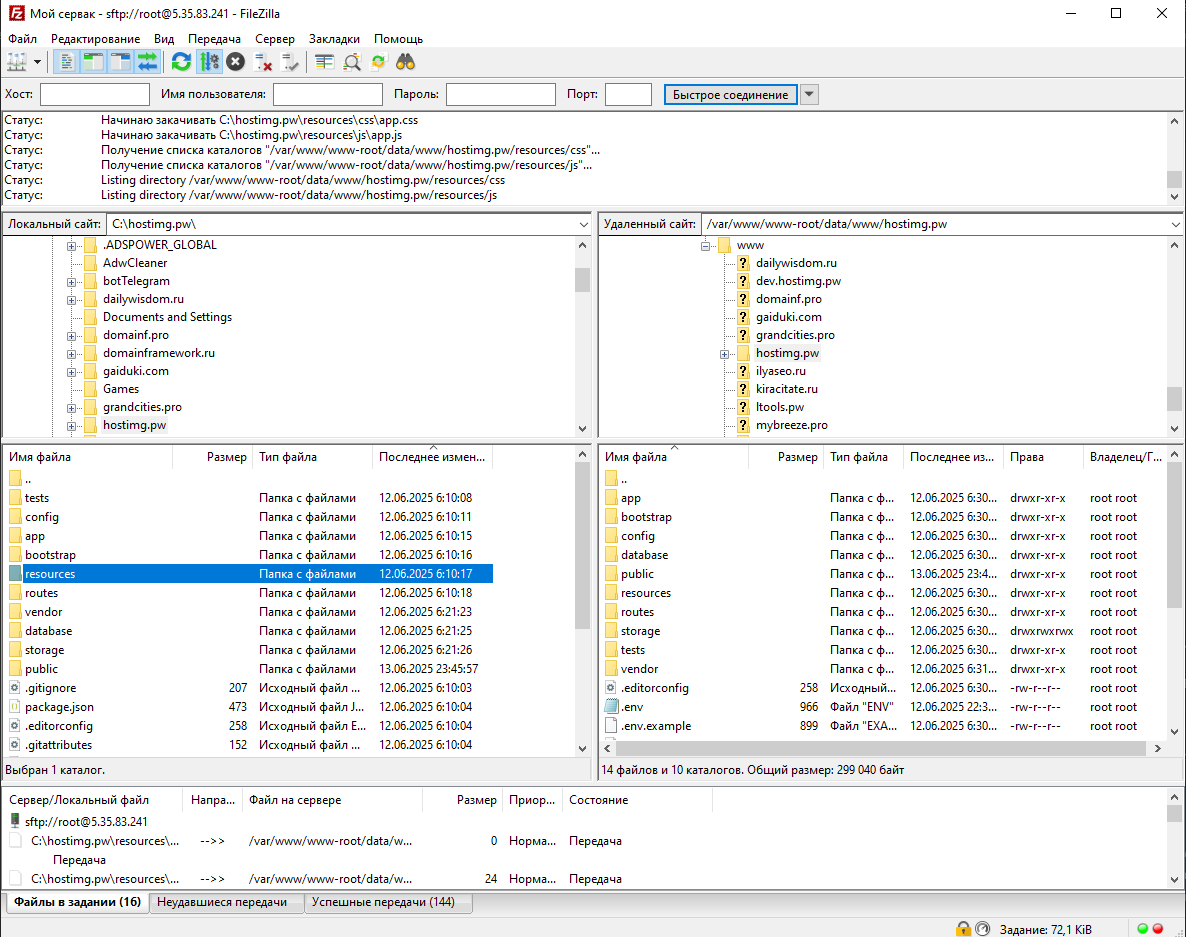Open the Передача menu

(x=214, y=39)
